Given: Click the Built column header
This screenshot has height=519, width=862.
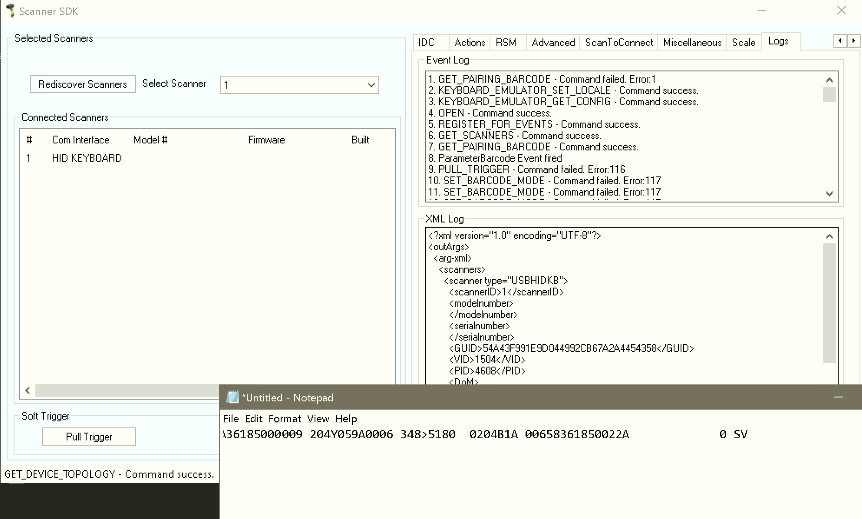Looking at the screenshot, I should [360, 140].
